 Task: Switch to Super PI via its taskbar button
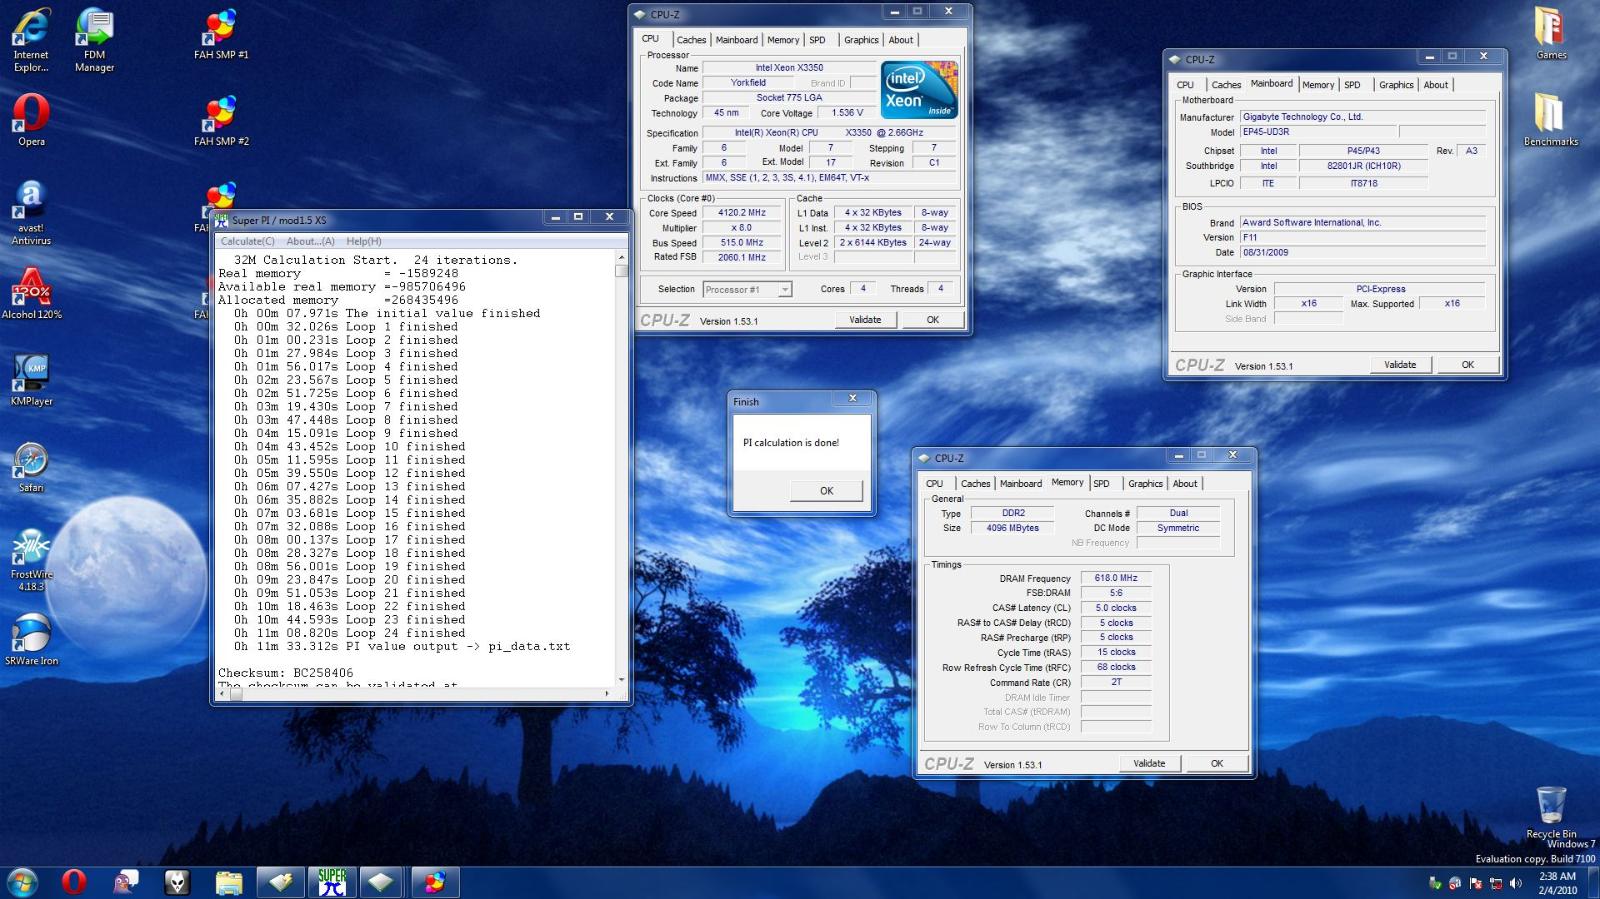tap(332, 882)
